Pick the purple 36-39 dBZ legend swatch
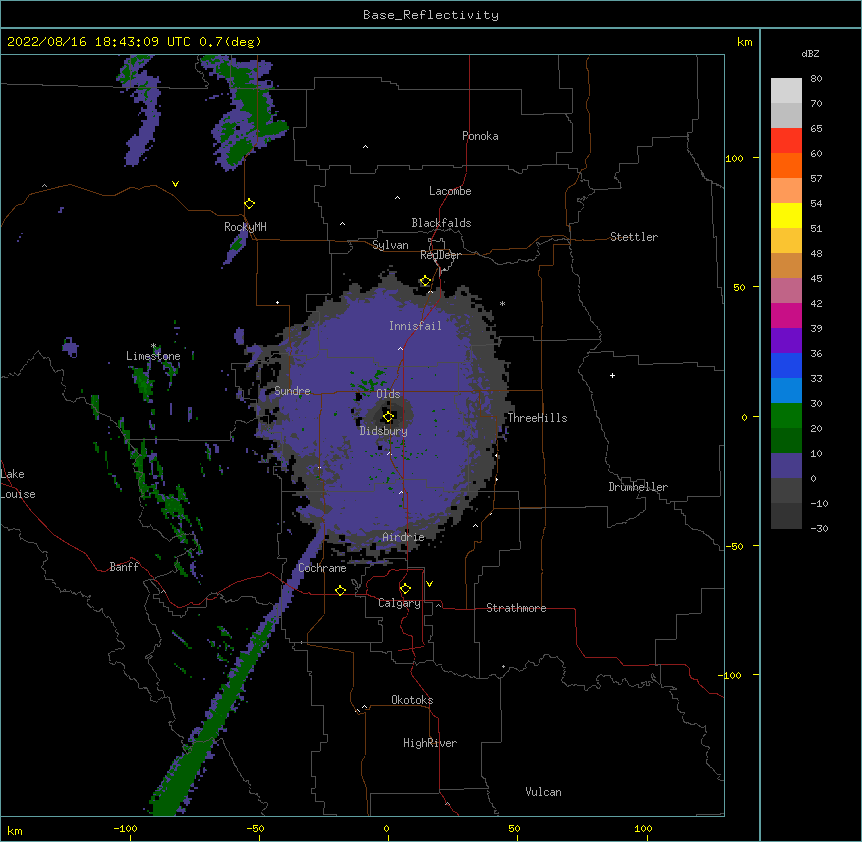Viewport: 862px width, 842px height. click(x=786, y=341)
